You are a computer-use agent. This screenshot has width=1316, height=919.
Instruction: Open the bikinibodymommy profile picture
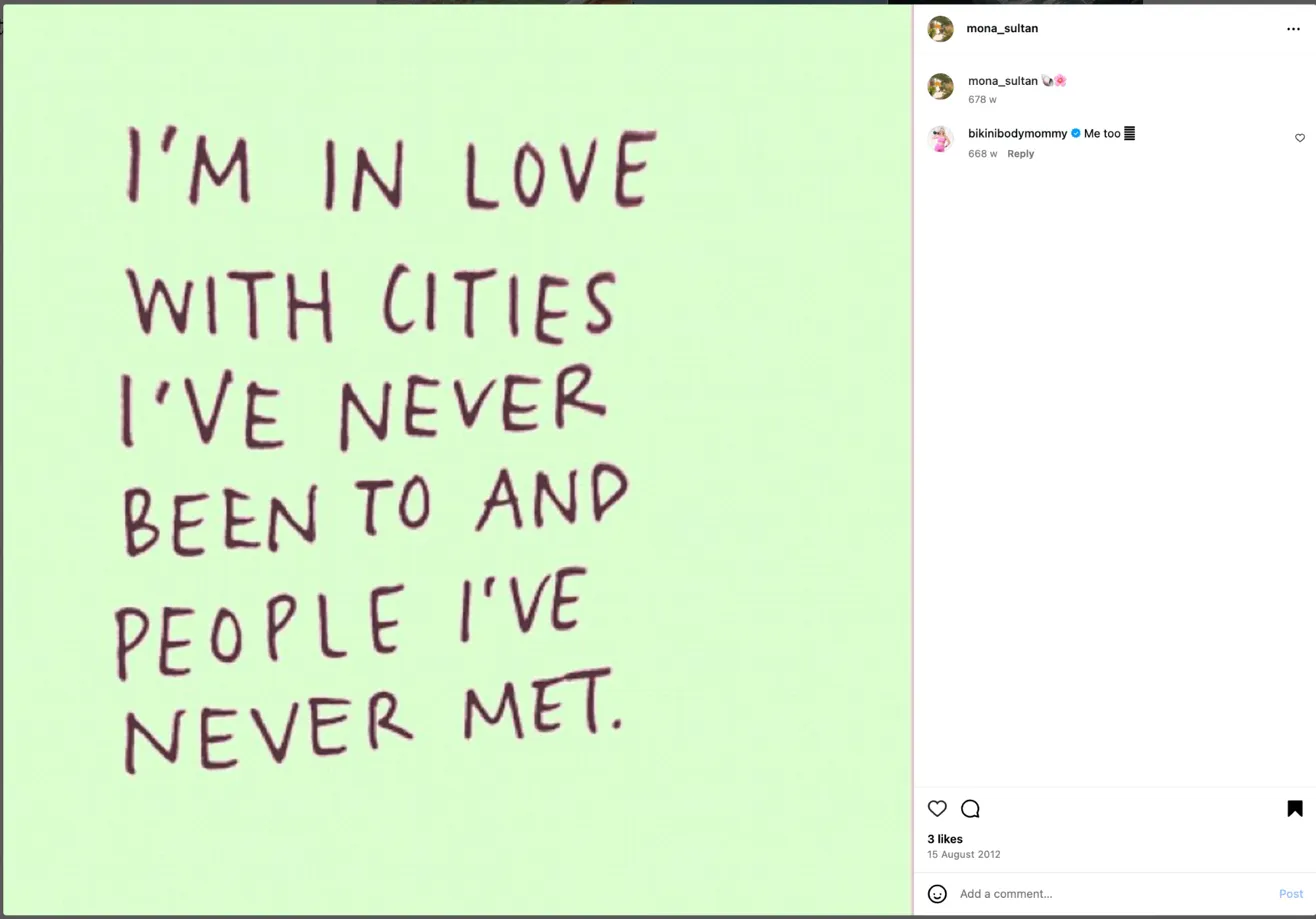click(940, 139)
